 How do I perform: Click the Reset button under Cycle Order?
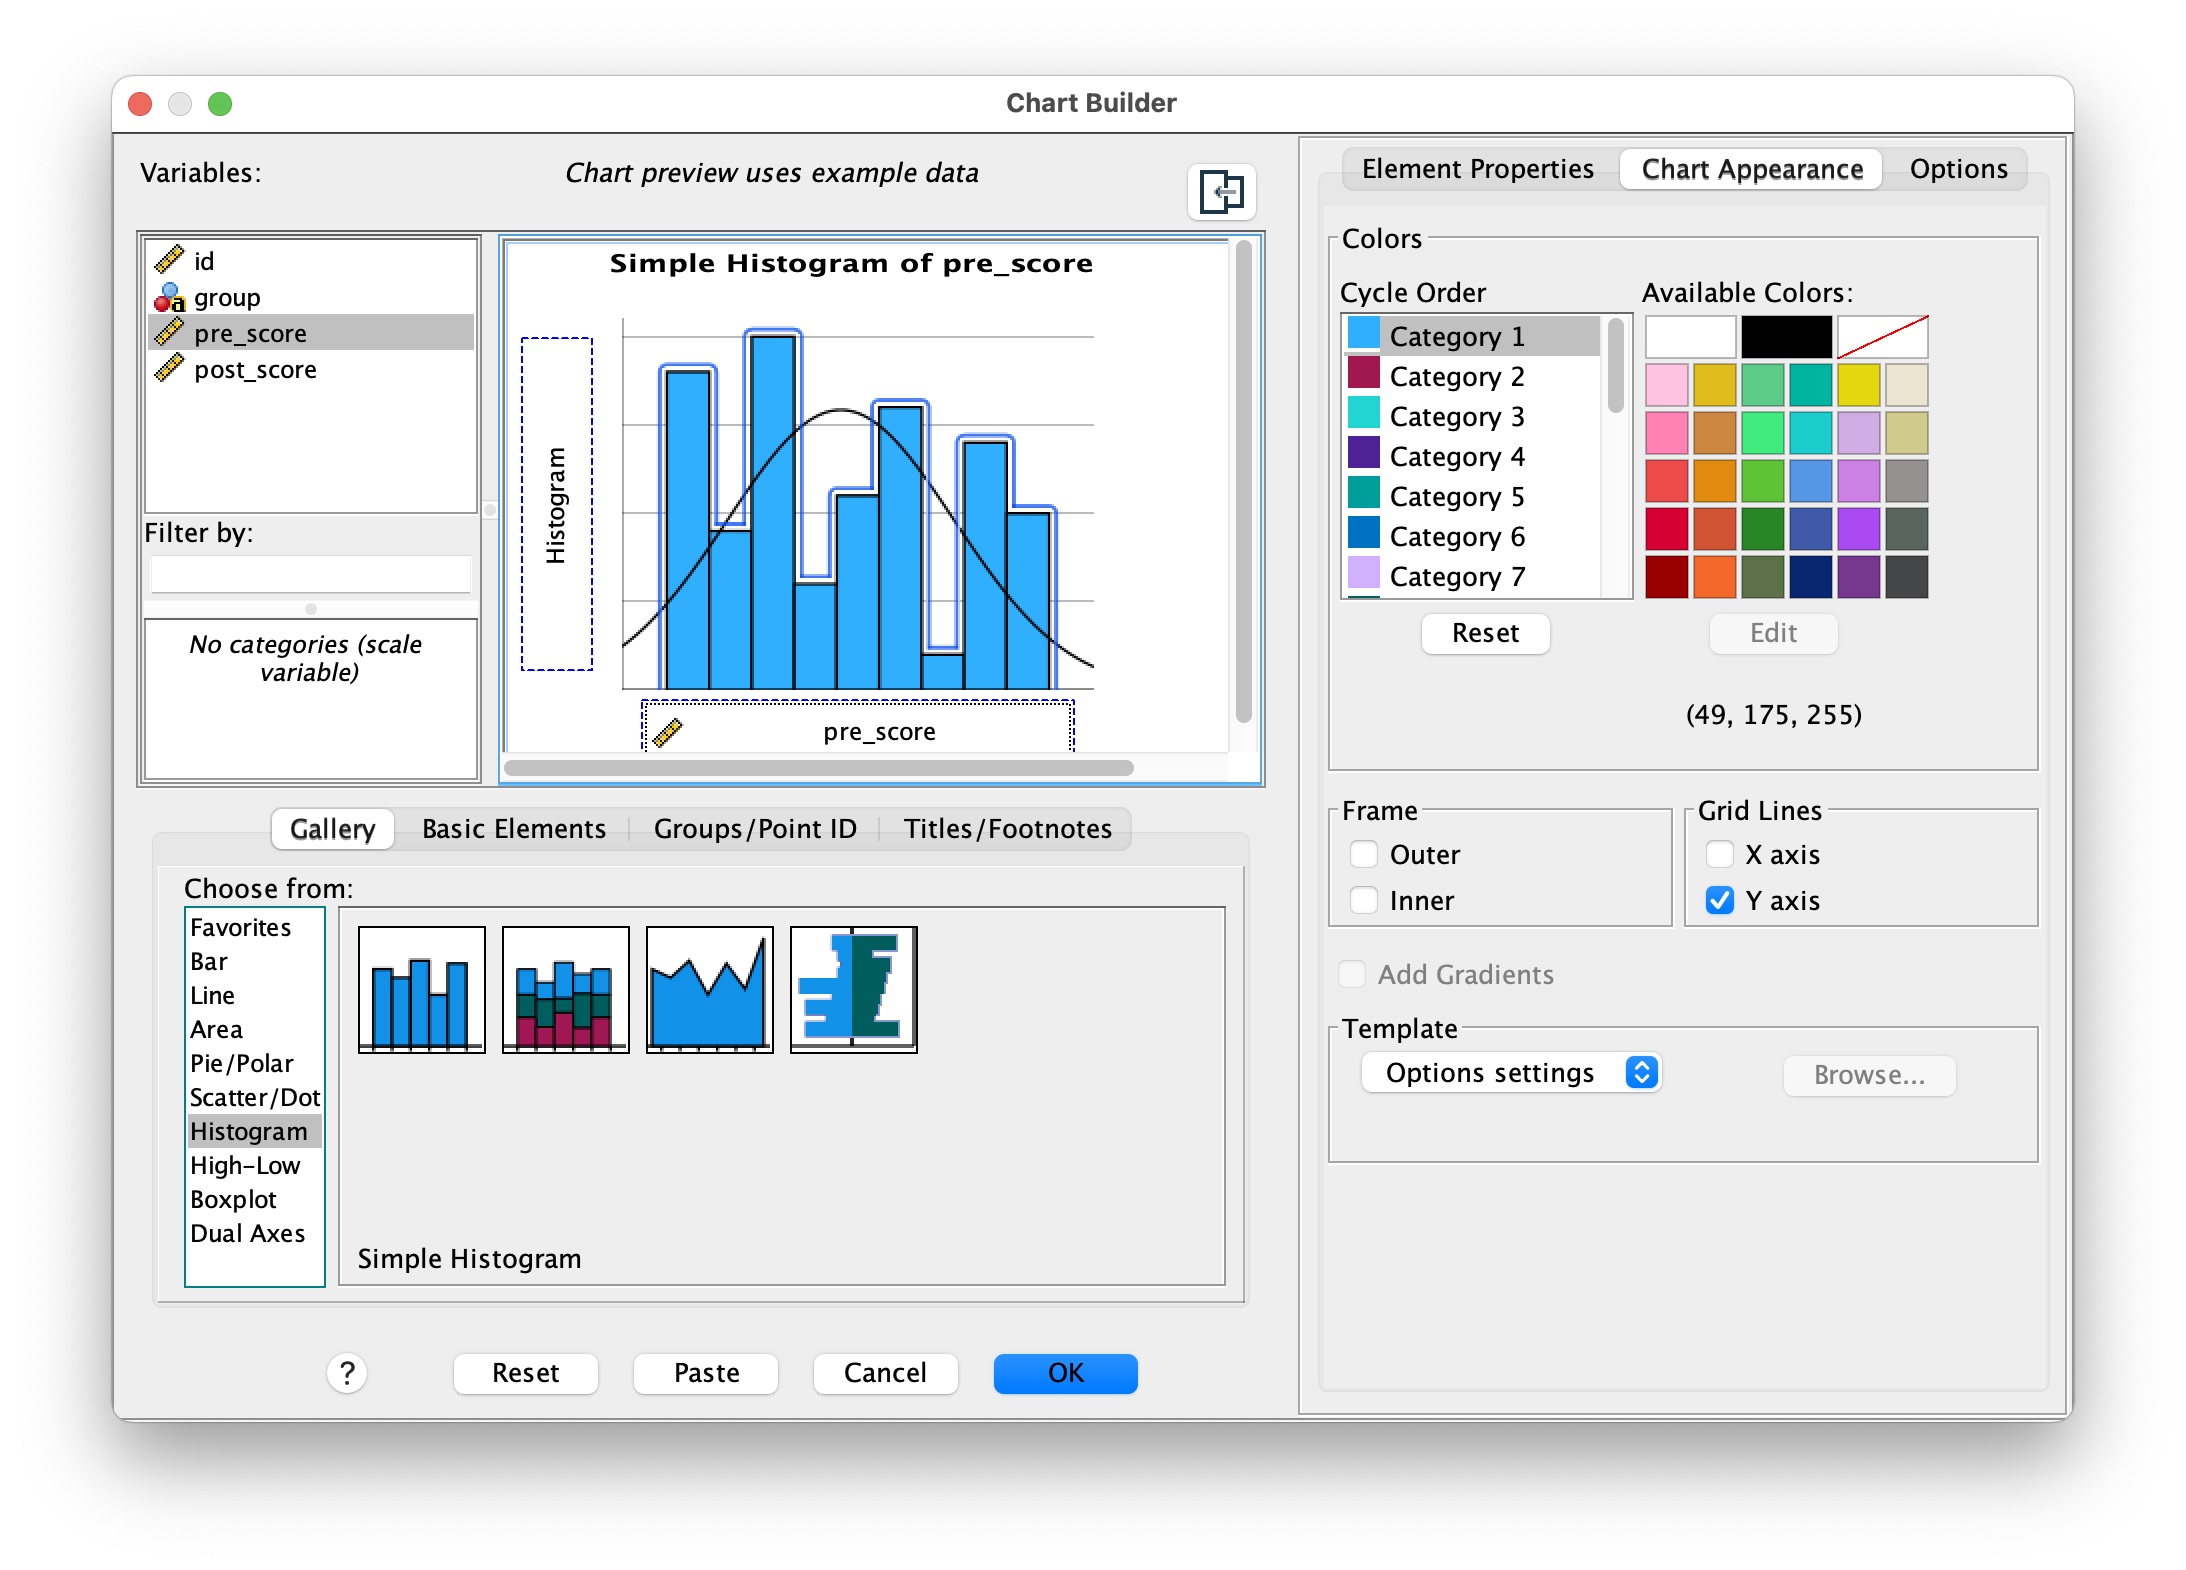[x=1485, y=633]
